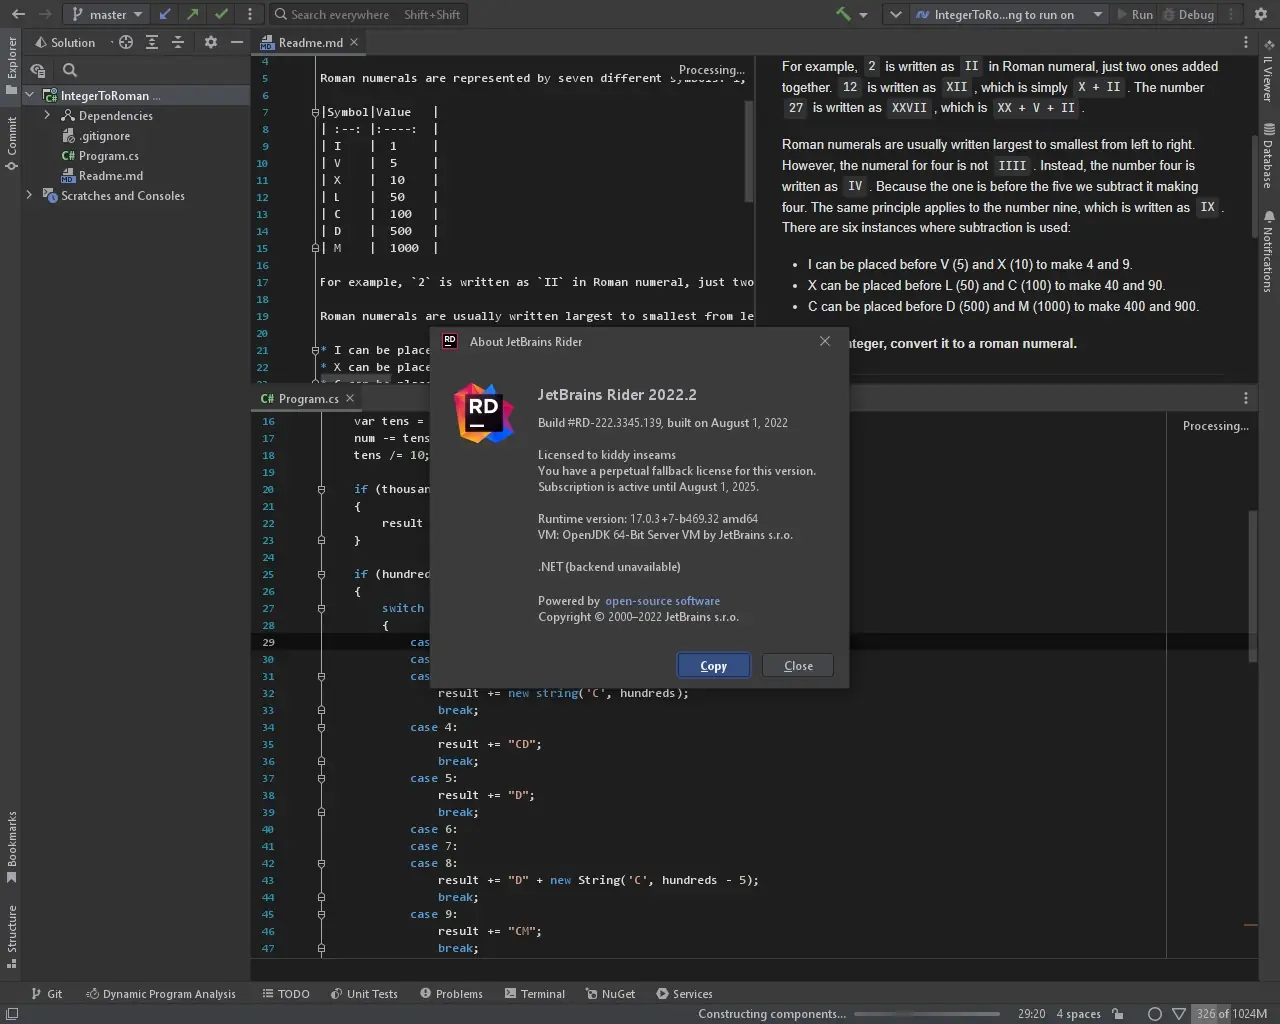Open the Structure tool window
Screen dimensions: 1280x1024
[12, 937]
